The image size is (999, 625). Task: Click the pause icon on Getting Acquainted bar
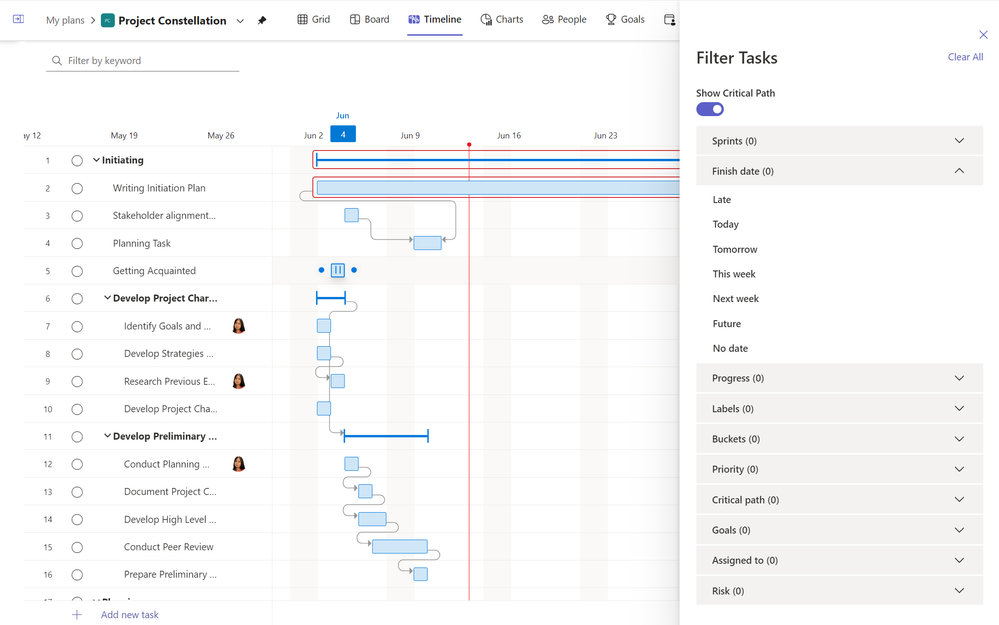click(338, 270)
